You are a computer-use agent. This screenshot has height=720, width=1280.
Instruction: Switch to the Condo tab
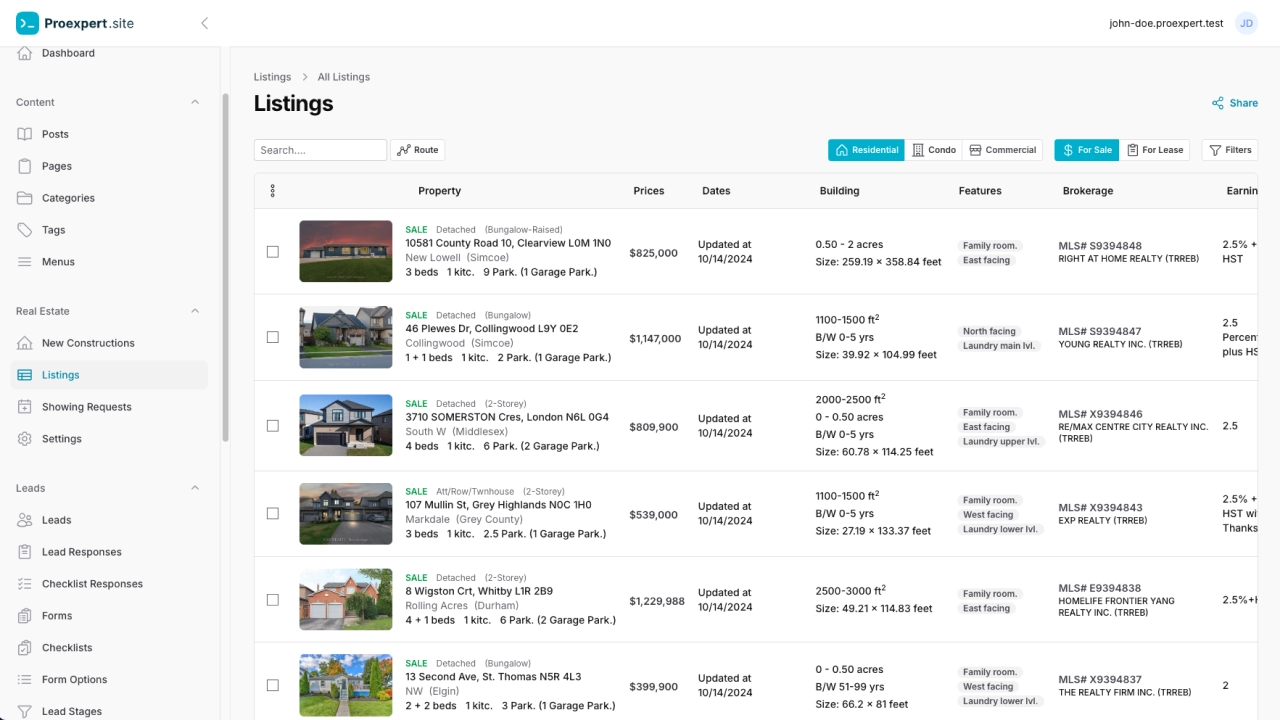coord(934,150)
